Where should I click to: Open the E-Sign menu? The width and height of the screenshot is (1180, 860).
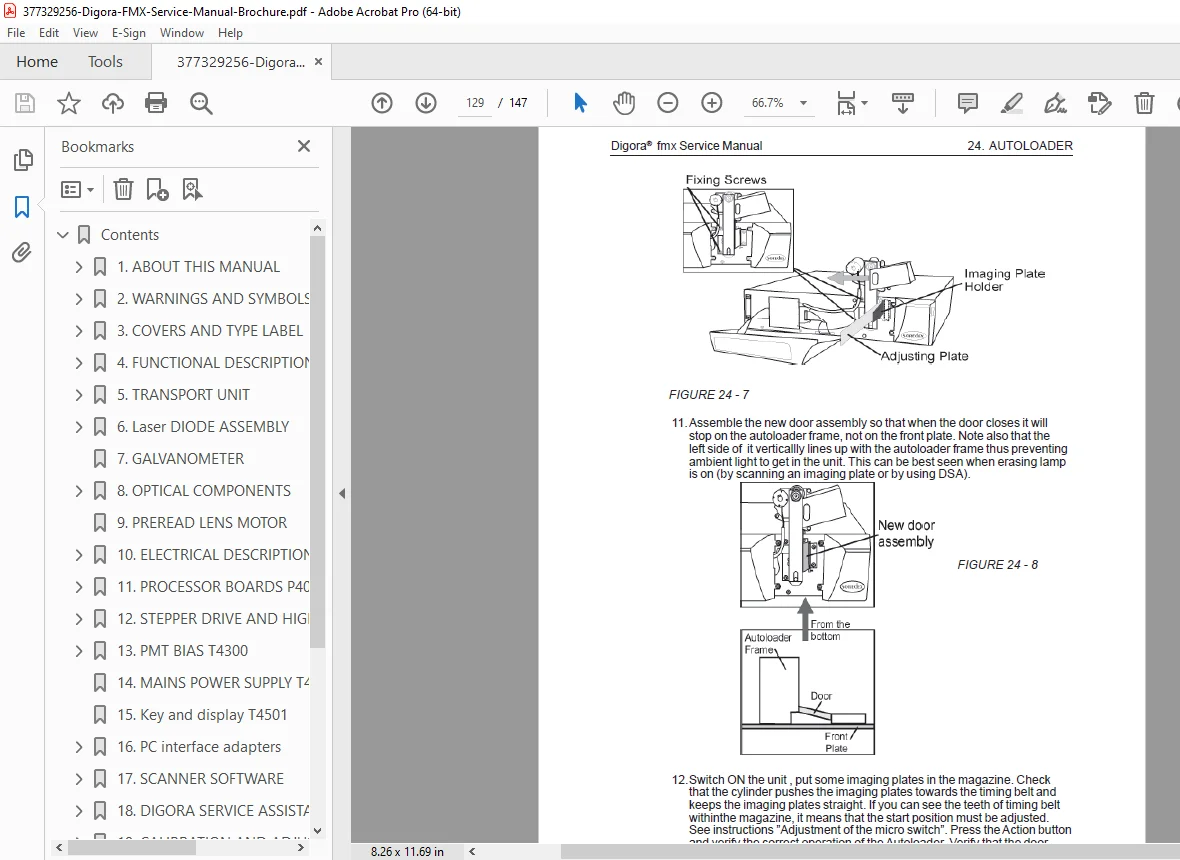(129, 32)
